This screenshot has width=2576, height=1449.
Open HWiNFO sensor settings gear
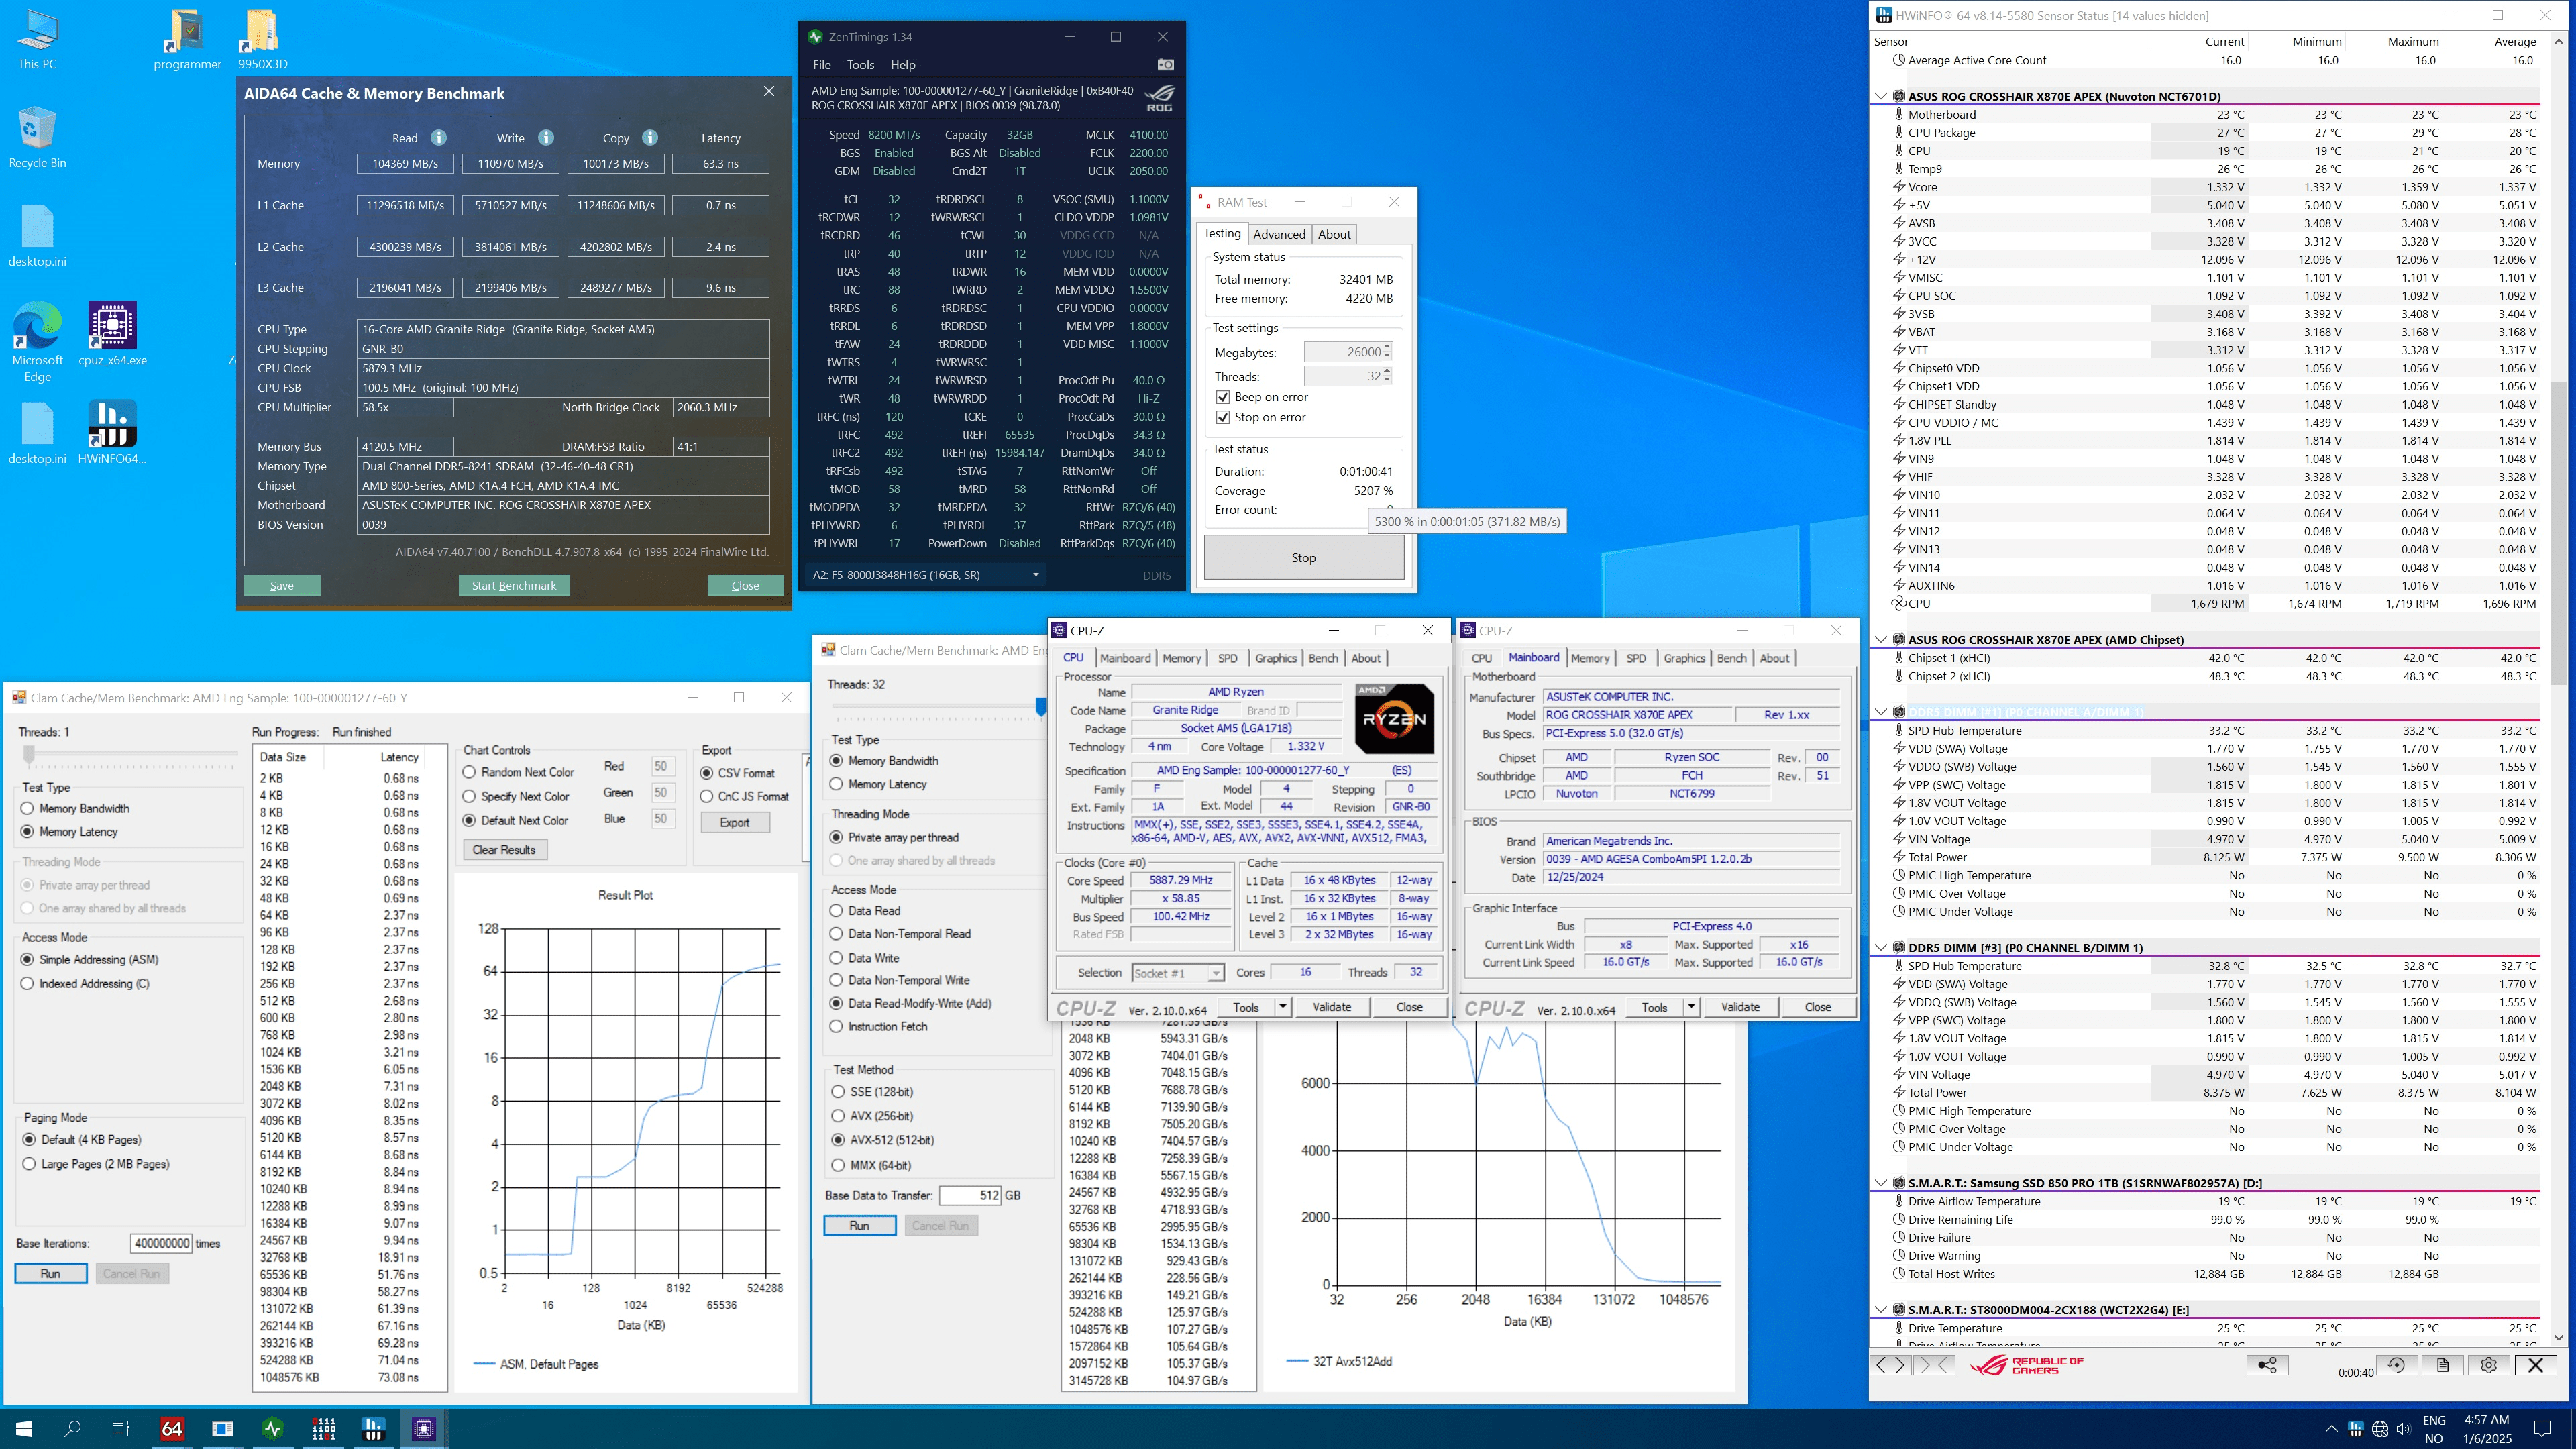2488,1365
